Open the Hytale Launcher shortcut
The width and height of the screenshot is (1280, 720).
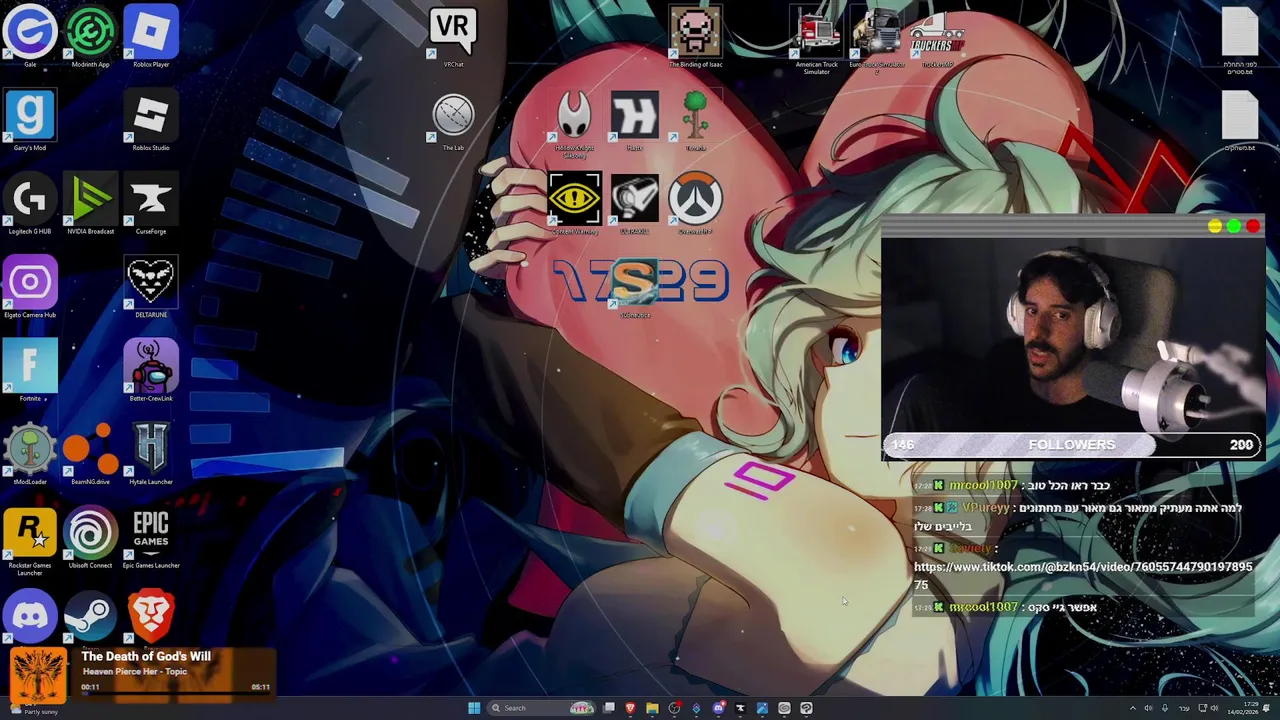point(151,454)
